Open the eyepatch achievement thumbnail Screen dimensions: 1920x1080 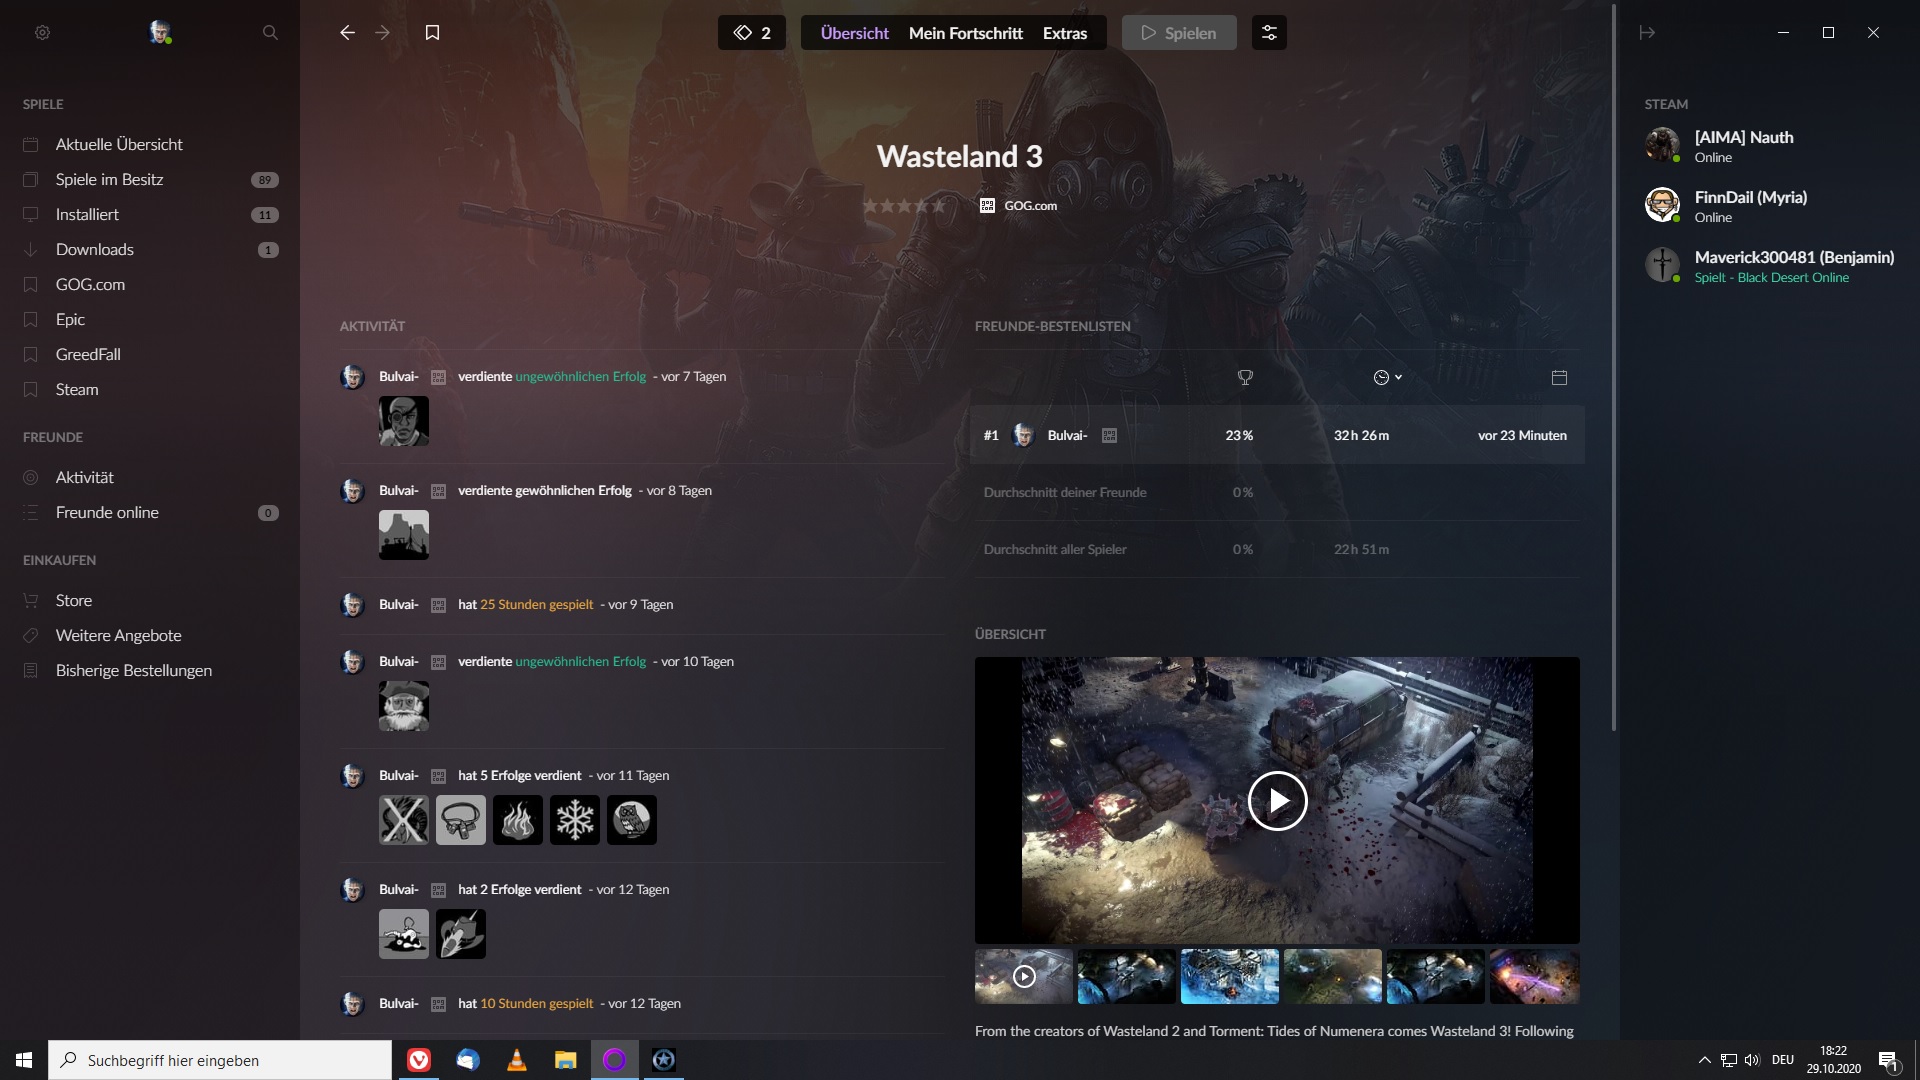[x=404, y=421]
